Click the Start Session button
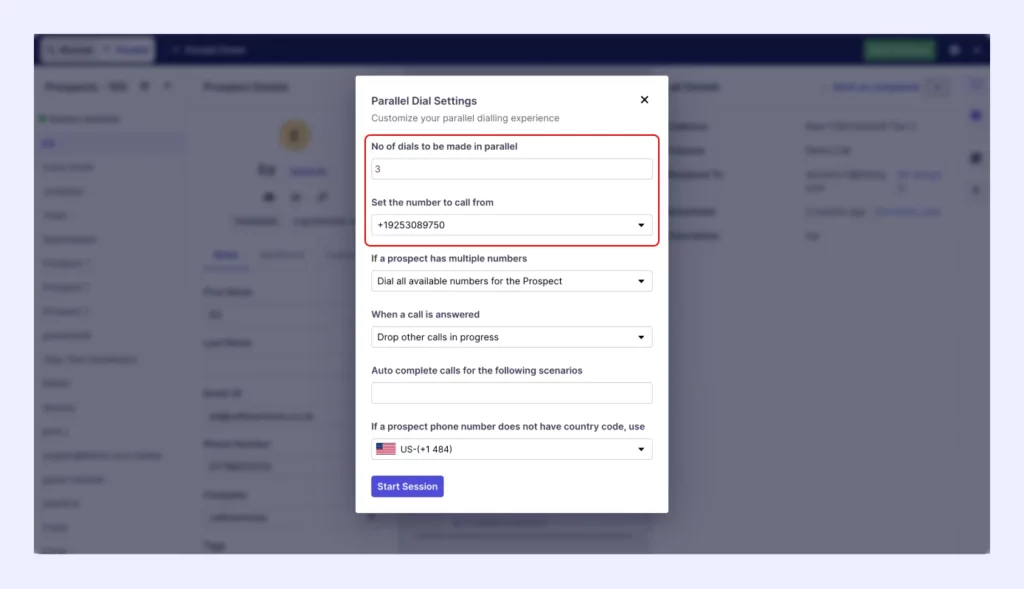The image size is (1024, 589). pyautogui.click(x=408, y=486)
